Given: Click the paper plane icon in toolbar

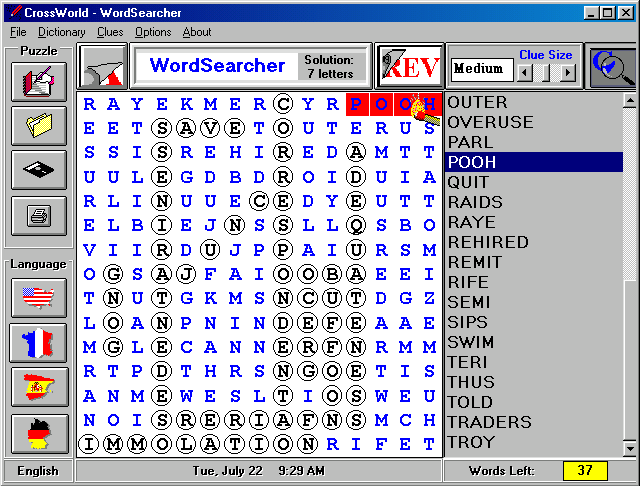Looking at the screenshot, I should pyautogui.click(x=102, y=66).
